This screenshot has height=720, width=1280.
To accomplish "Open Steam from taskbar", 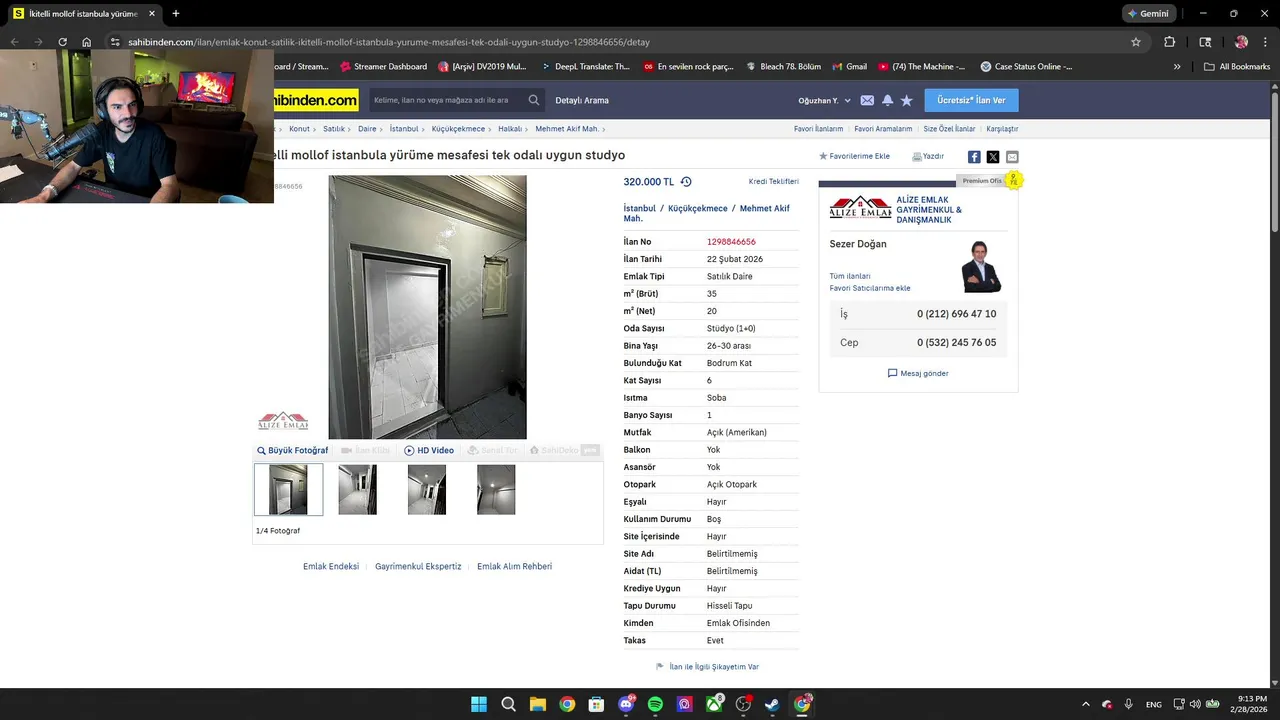I will pos(772,704).
